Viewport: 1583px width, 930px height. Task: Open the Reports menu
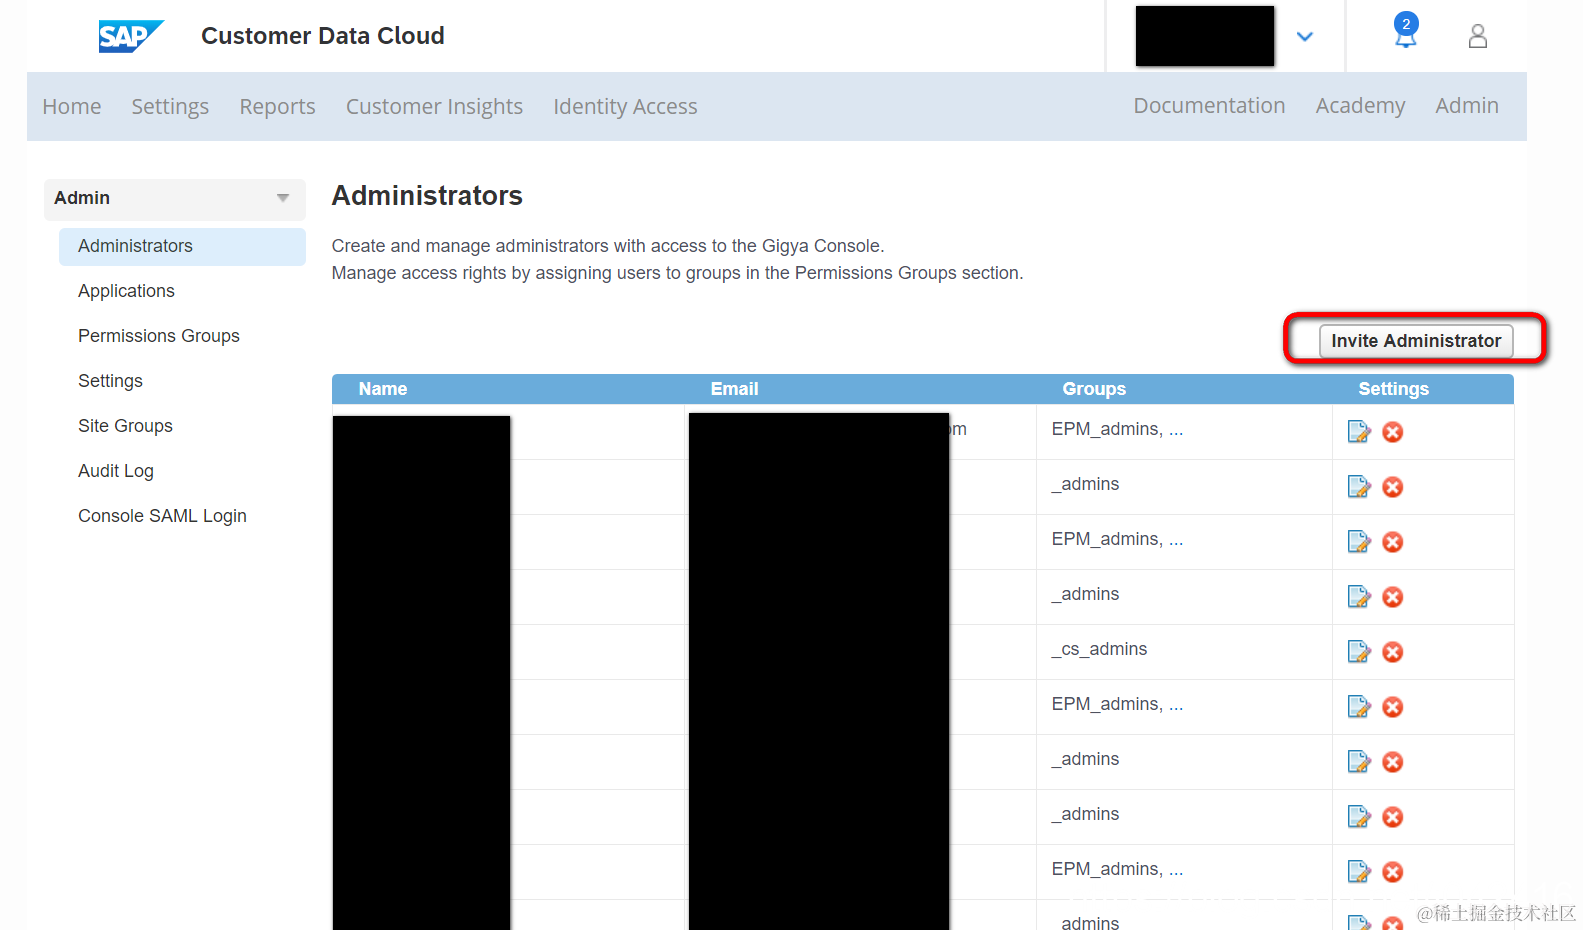[x=277, y=106]
